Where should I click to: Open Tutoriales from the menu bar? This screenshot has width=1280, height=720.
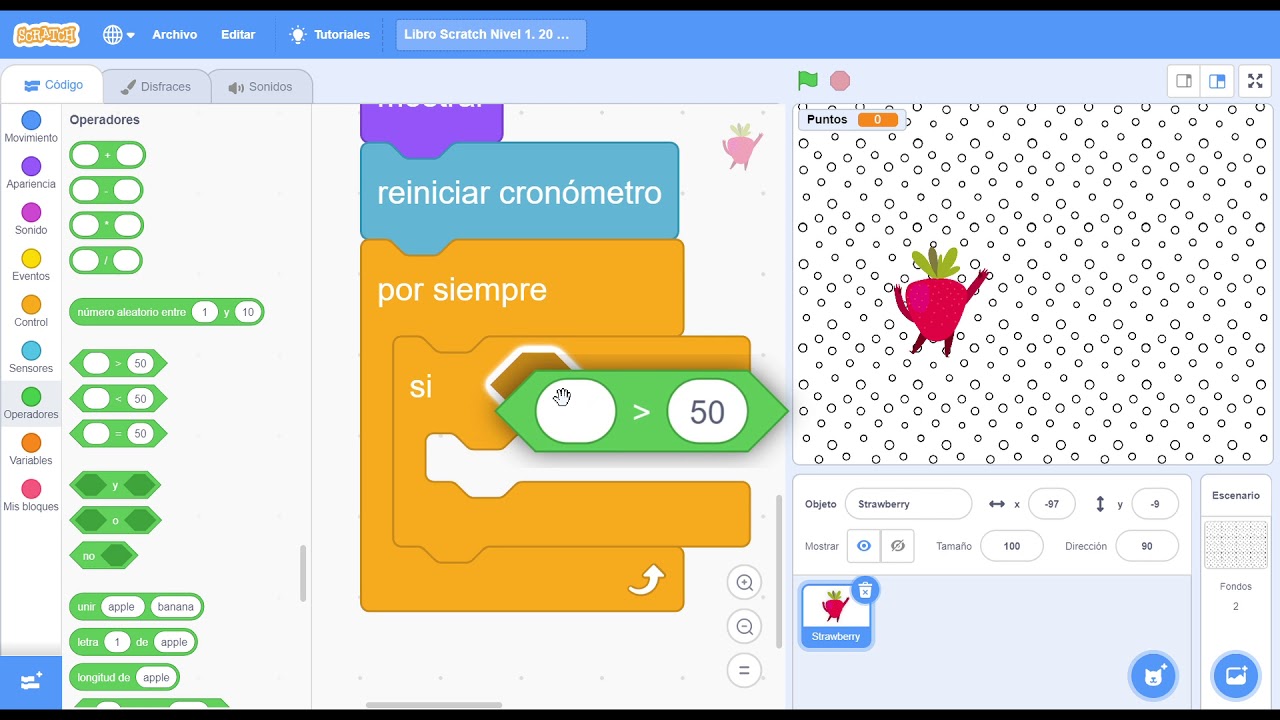coord(330,35)
